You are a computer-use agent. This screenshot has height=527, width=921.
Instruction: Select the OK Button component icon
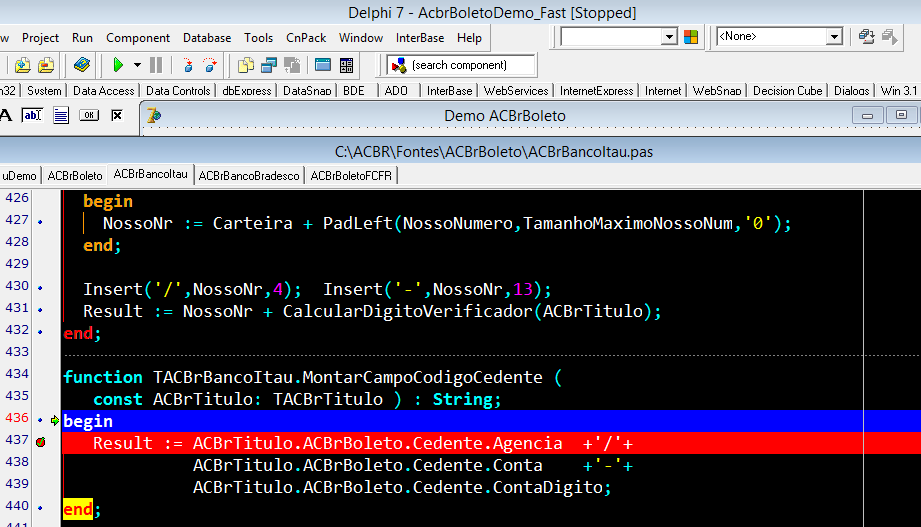click(89, 115)
